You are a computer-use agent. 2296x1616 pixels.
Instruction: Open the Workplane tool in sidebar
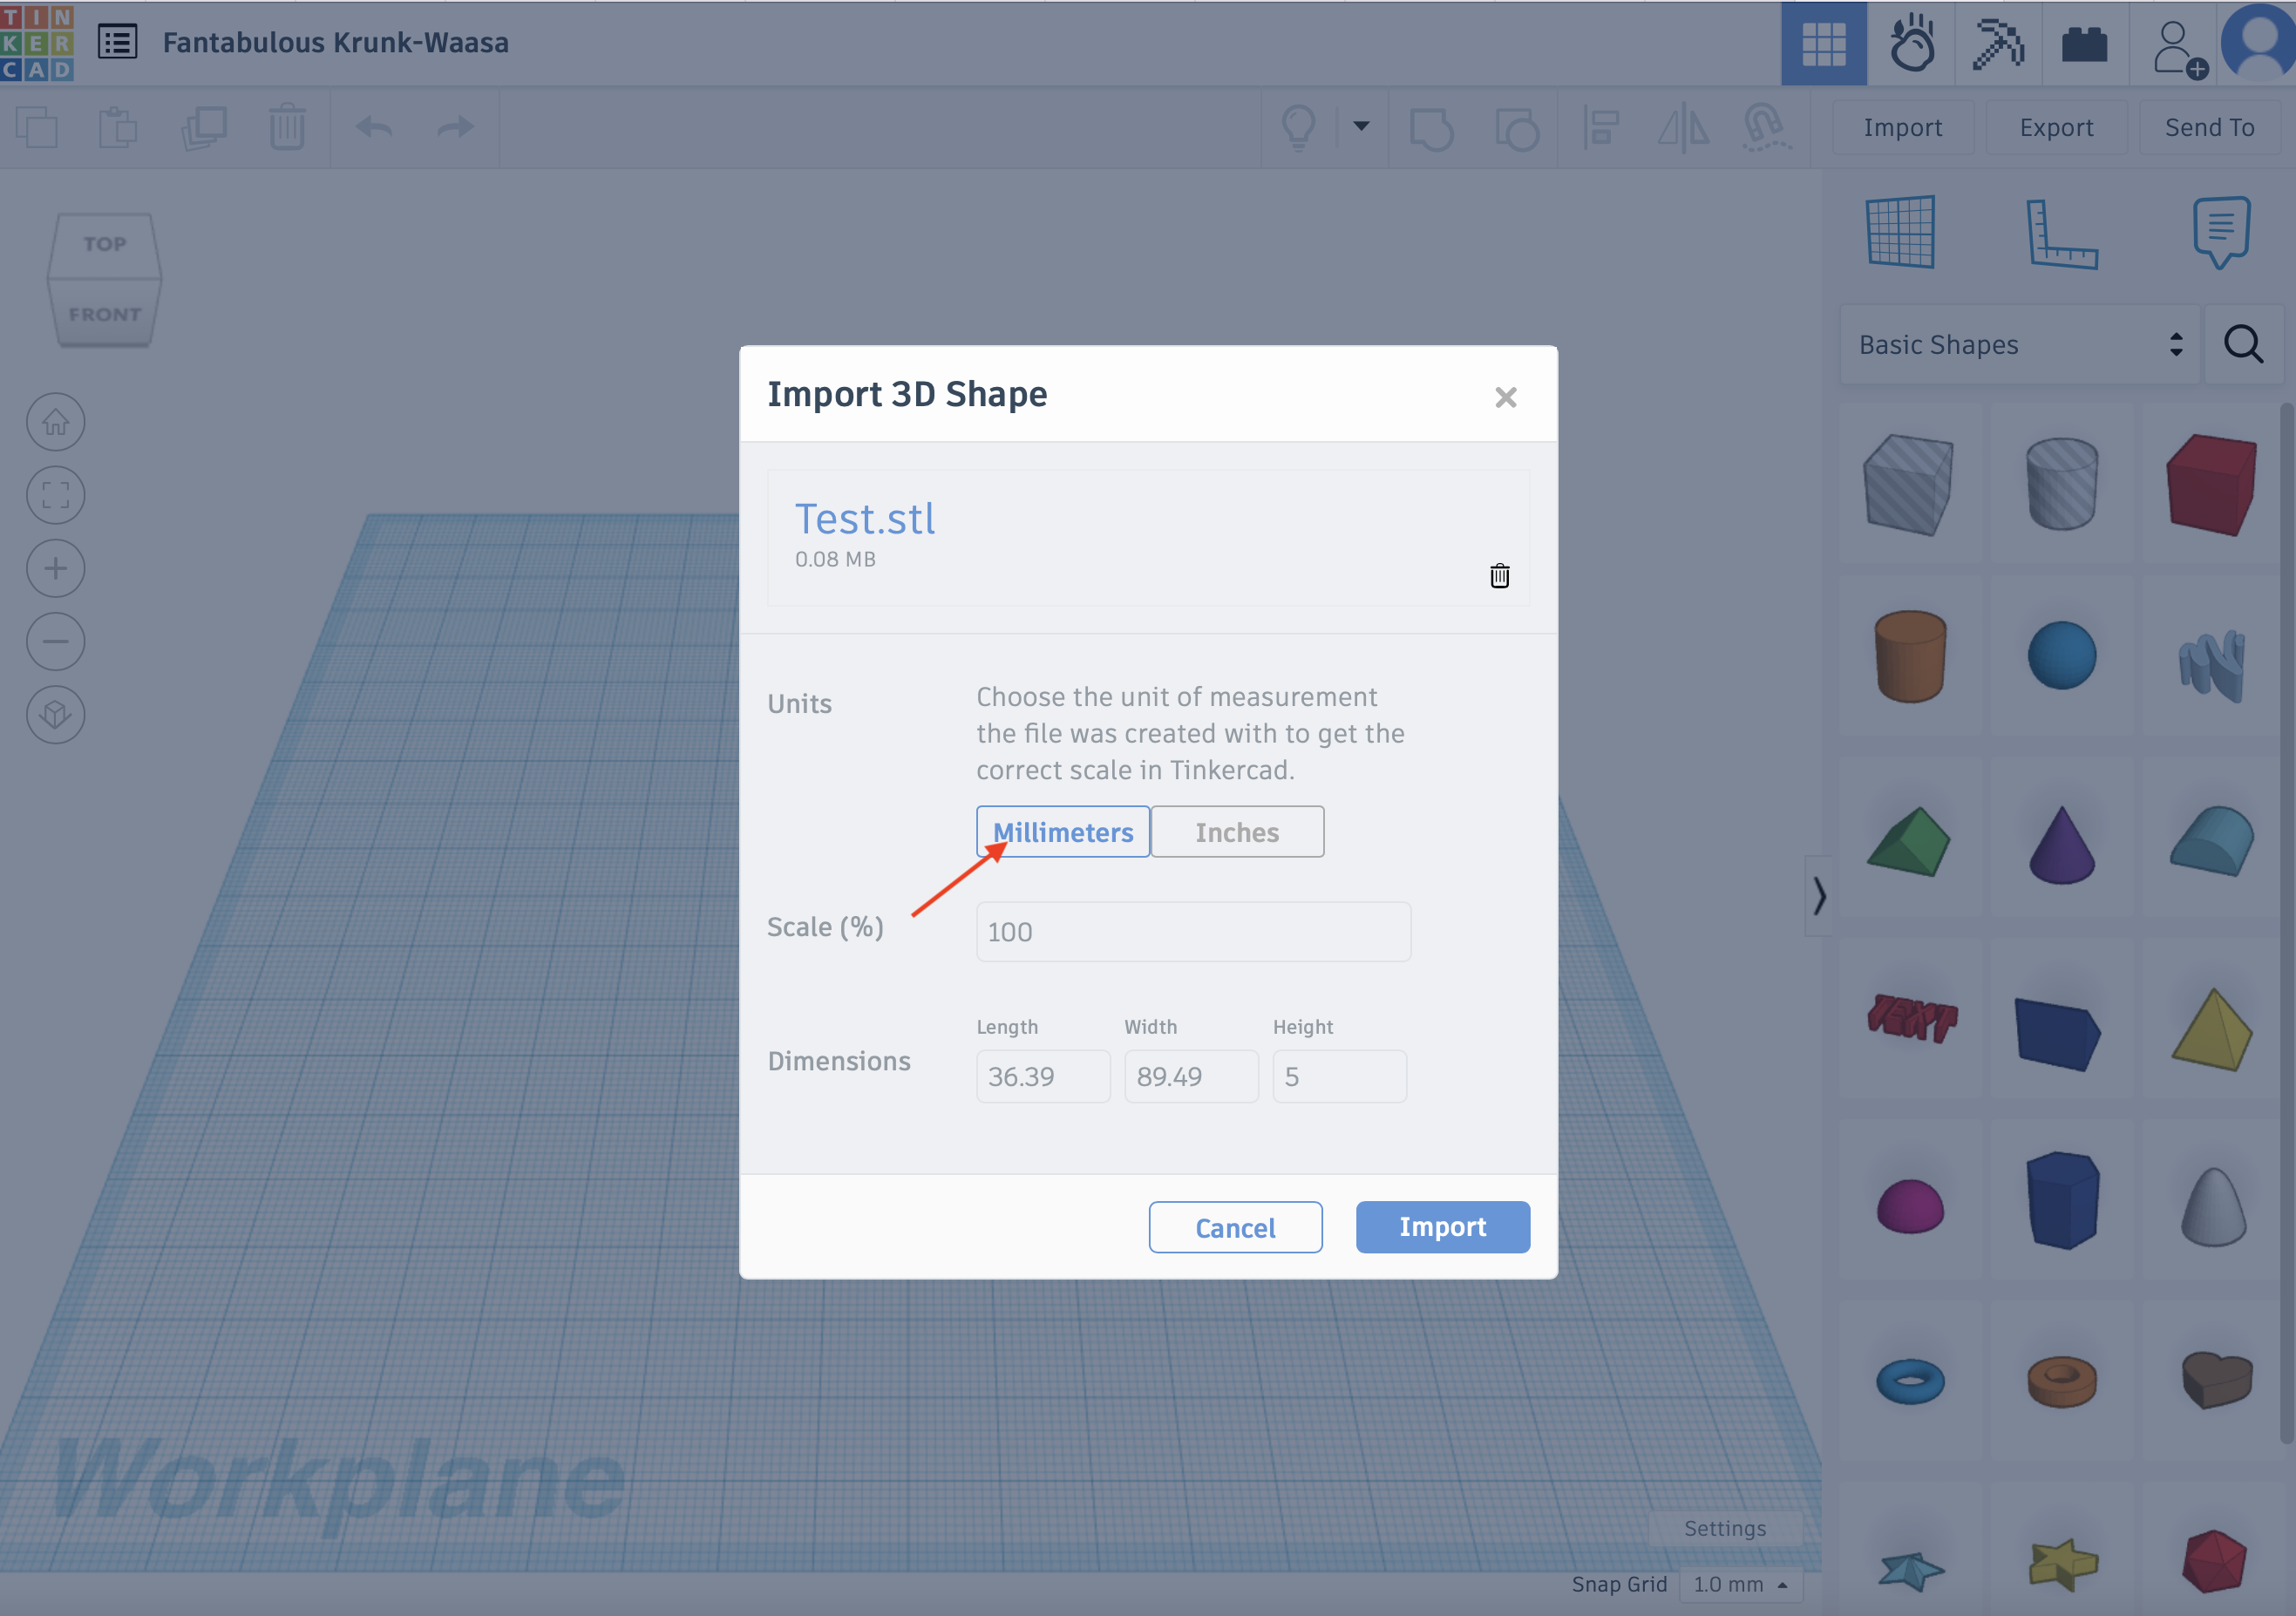pyautogui.click(x=1900, y=232)
